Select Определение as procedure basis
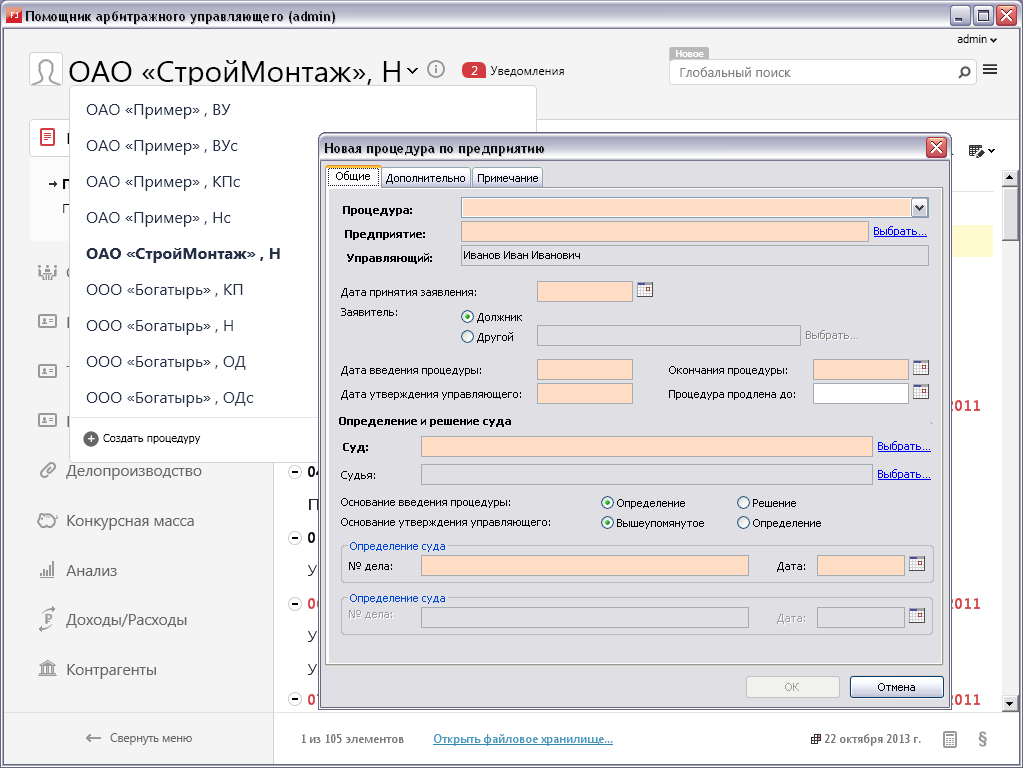Screen dimensions: 1023x768 607,502
